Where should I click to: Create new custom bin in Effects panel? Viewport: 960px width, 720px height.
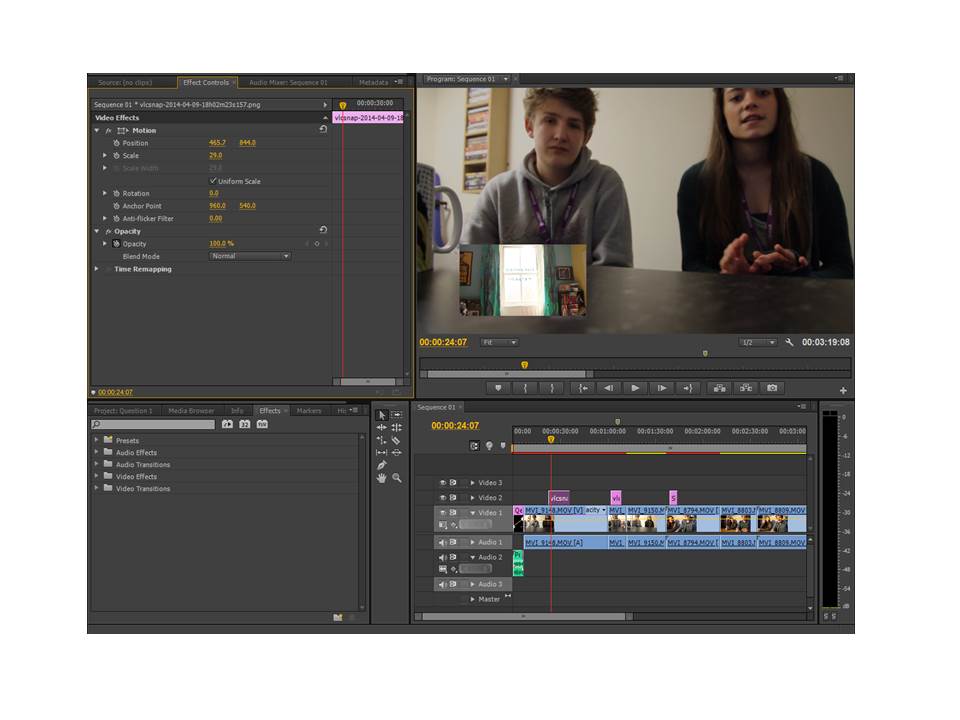337,617
